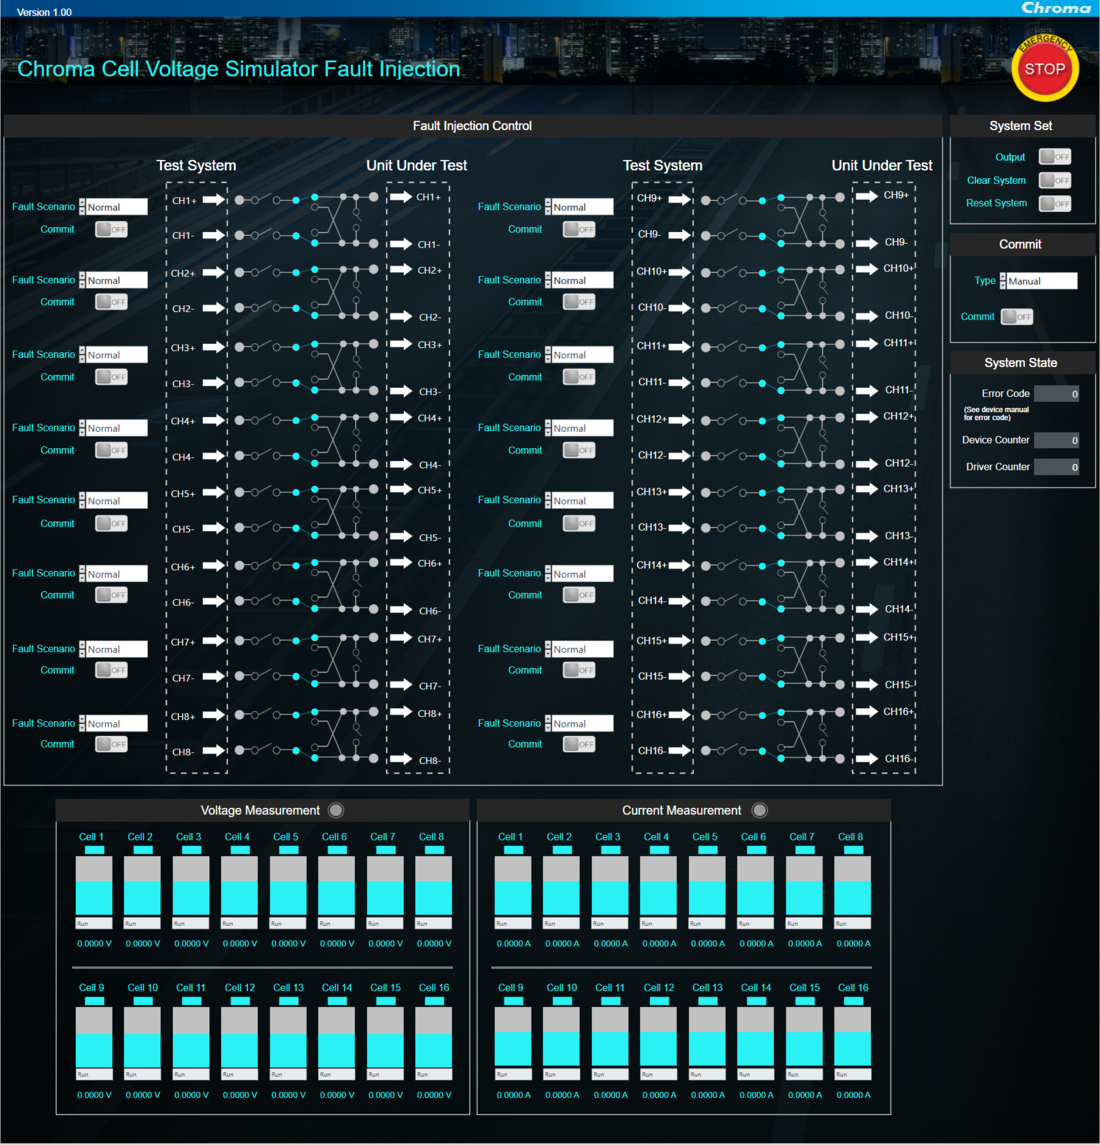Click Voltage Measurement indicator LED
This screenshot has height=1145, width=1100.
(x=336, y=810)
